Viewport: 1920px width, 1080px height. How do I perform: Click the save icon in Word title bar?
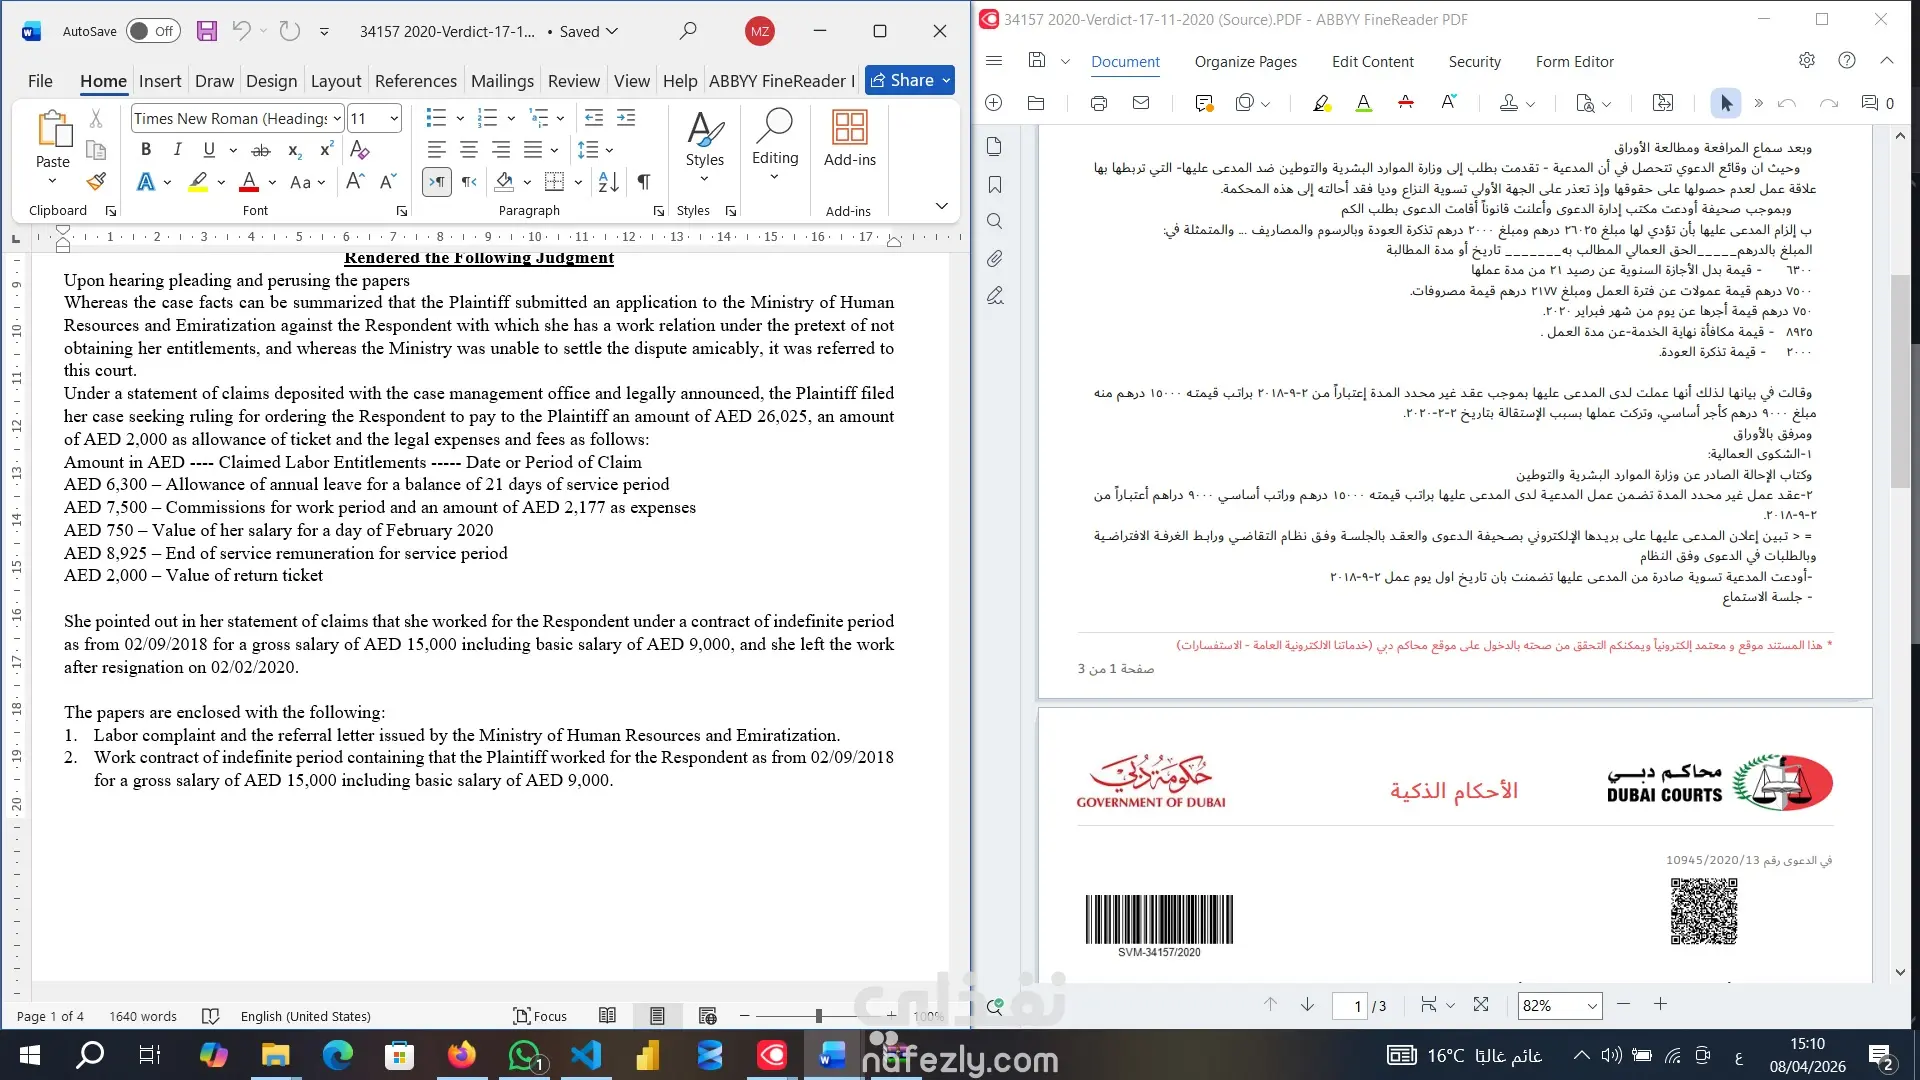207,31
